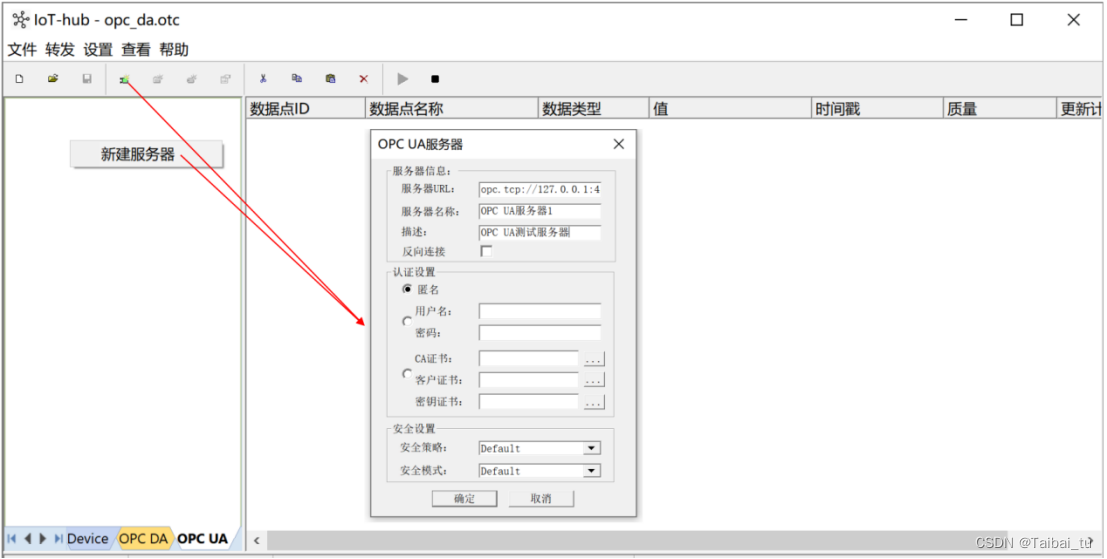Open project via folder toolbar icon
1107x559 pixels.
pos(53,79)
